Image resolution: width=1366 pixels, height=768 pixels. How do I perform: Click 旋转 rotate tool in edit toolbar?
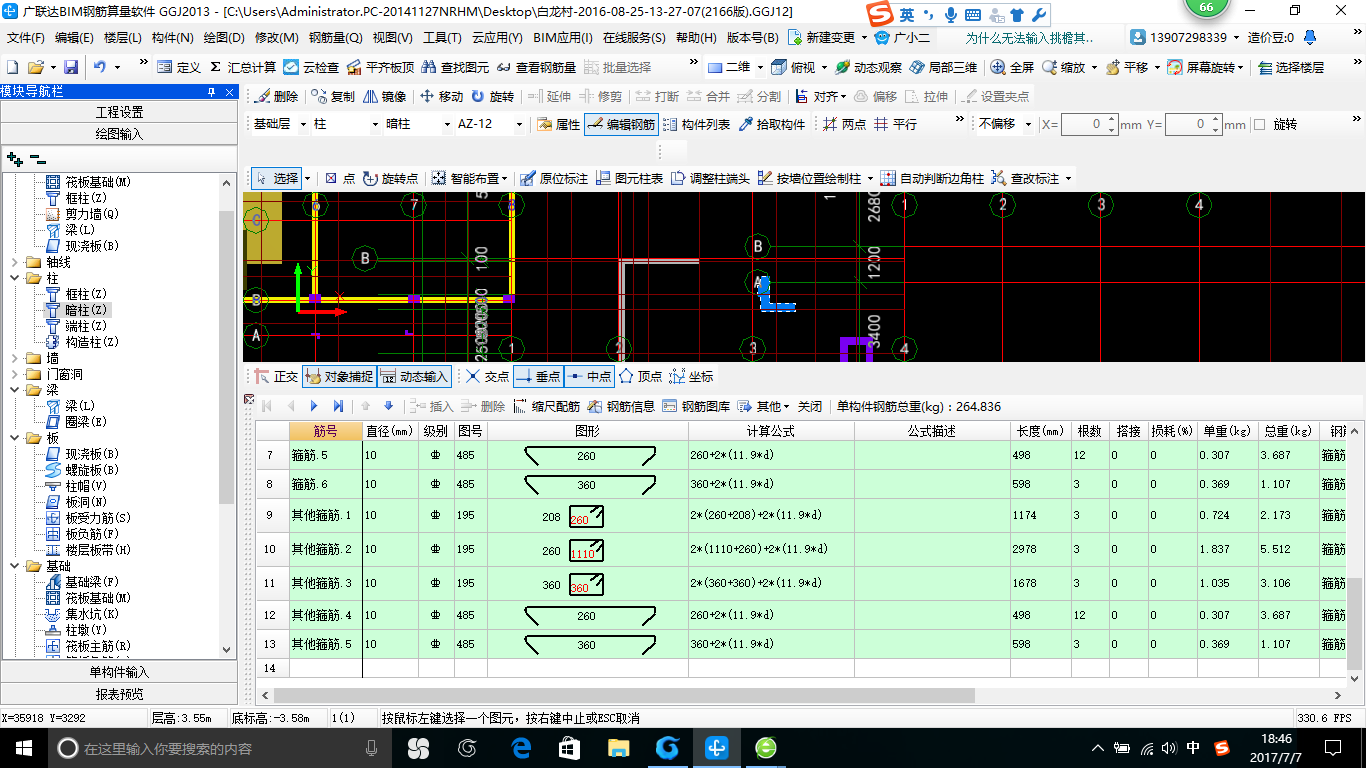[492, 96]
